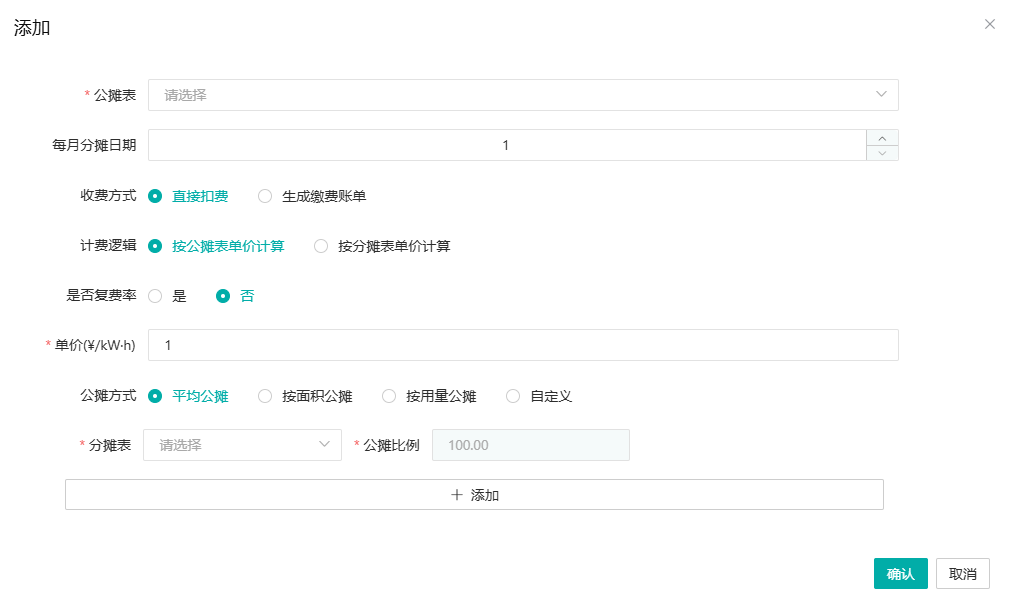Select the 直接扣费 radio option

tap(155, 196)
